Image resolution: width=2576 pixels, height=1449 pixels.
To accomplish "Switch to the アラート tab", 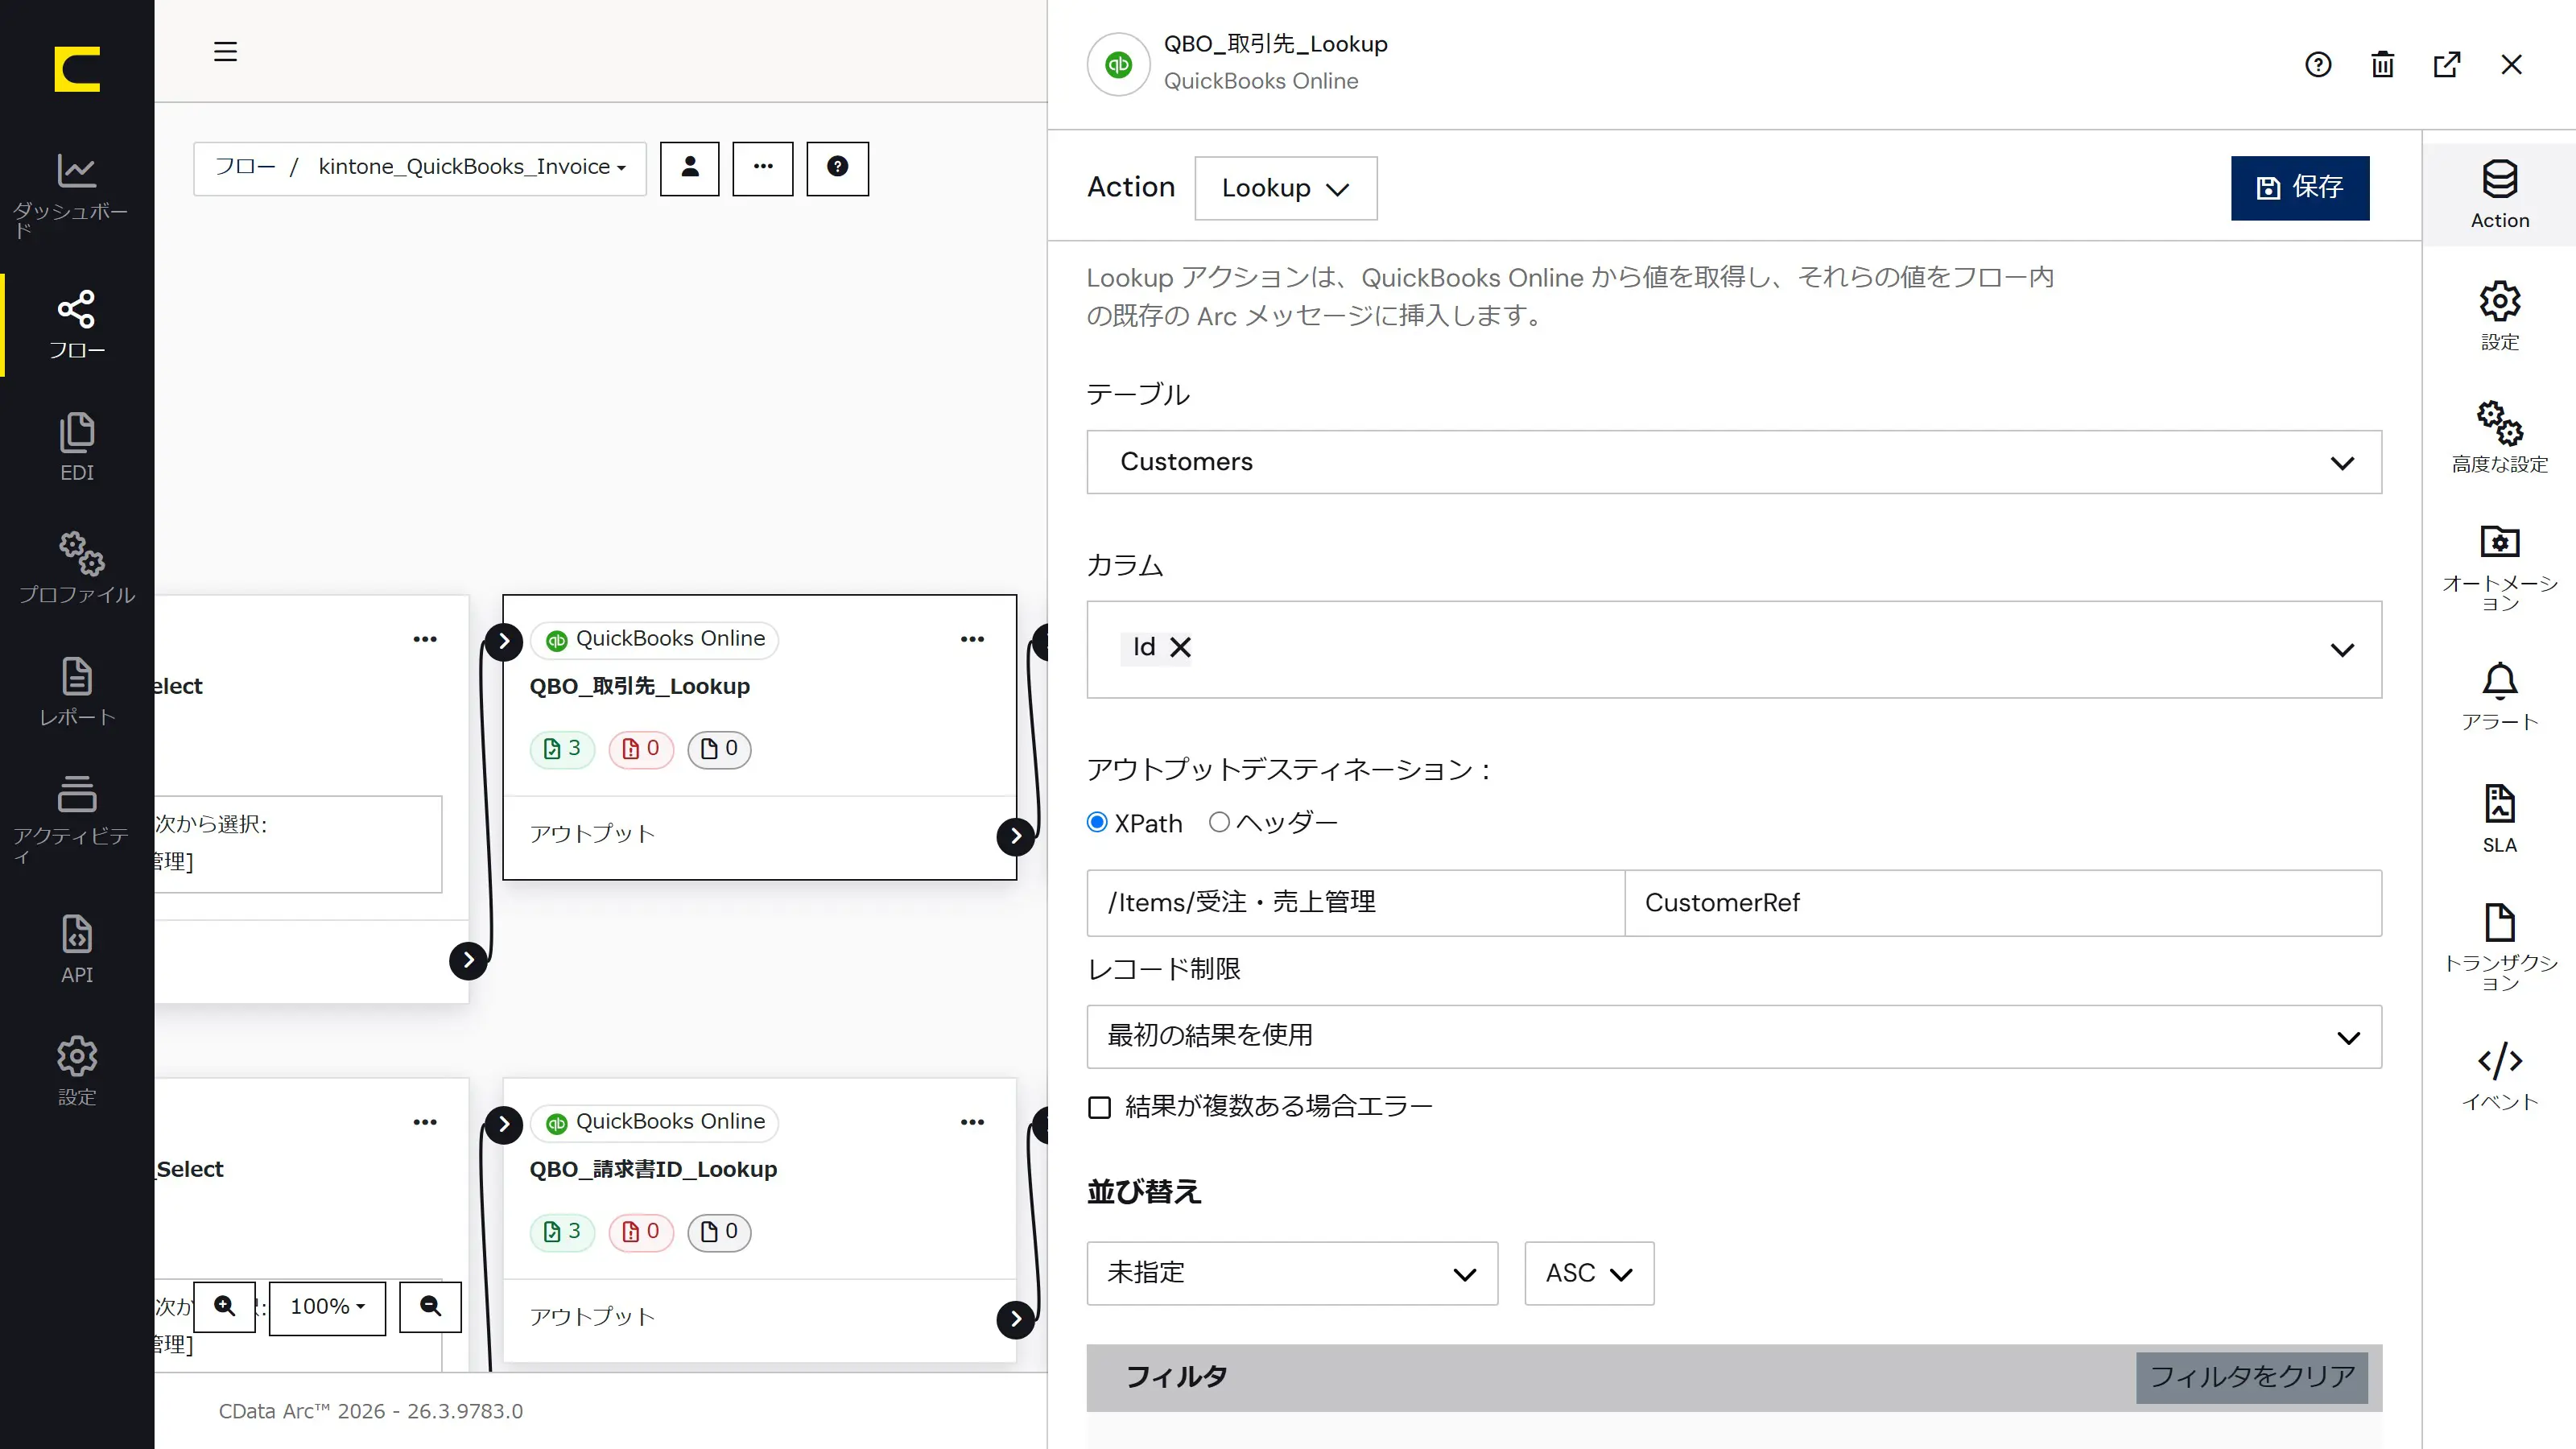I will click(x=2500, y=696).
